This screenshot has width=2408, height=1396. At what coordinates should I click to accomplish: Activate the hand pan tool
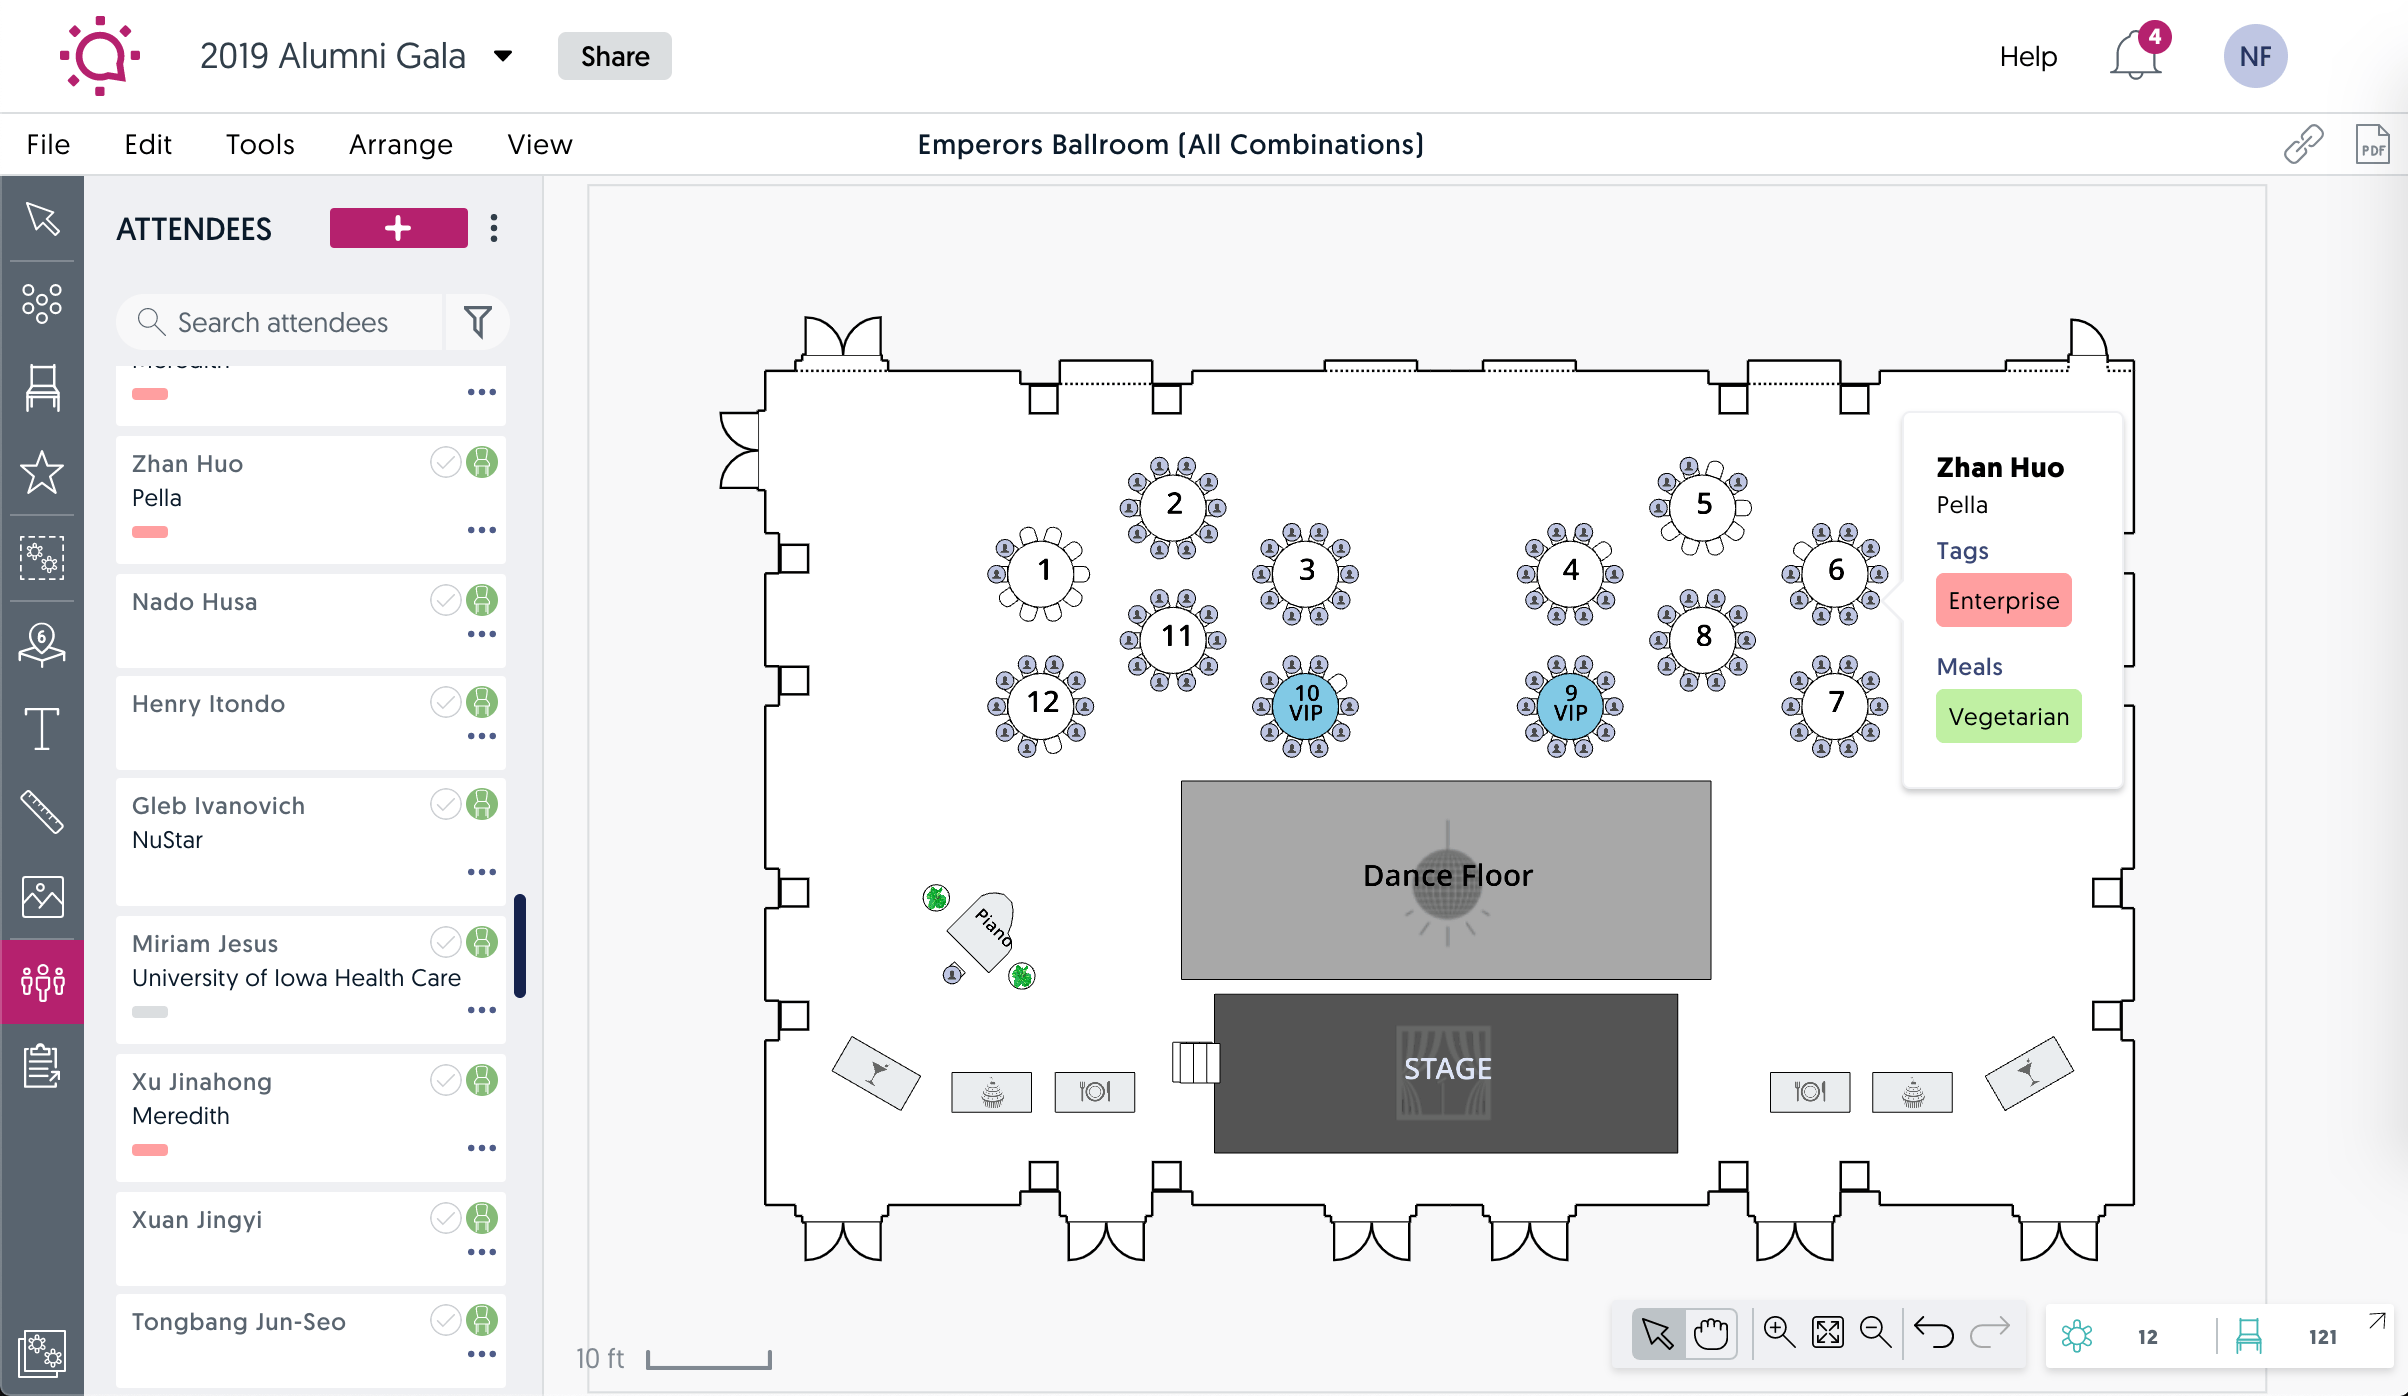pos(1711,1333)
